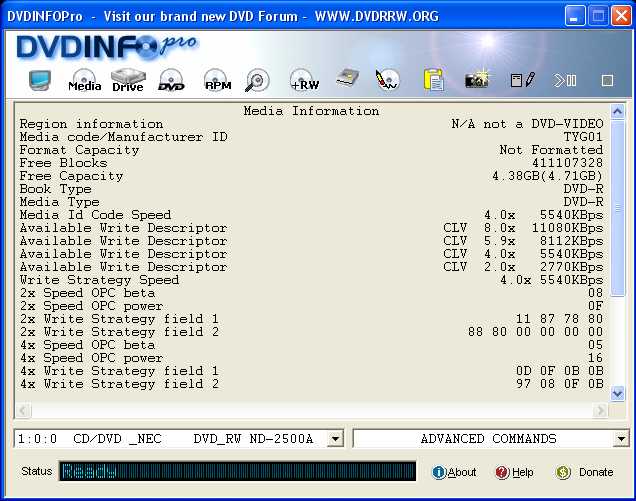Open the +RW disc tool

pyautogui.click(x=304, y=80)
